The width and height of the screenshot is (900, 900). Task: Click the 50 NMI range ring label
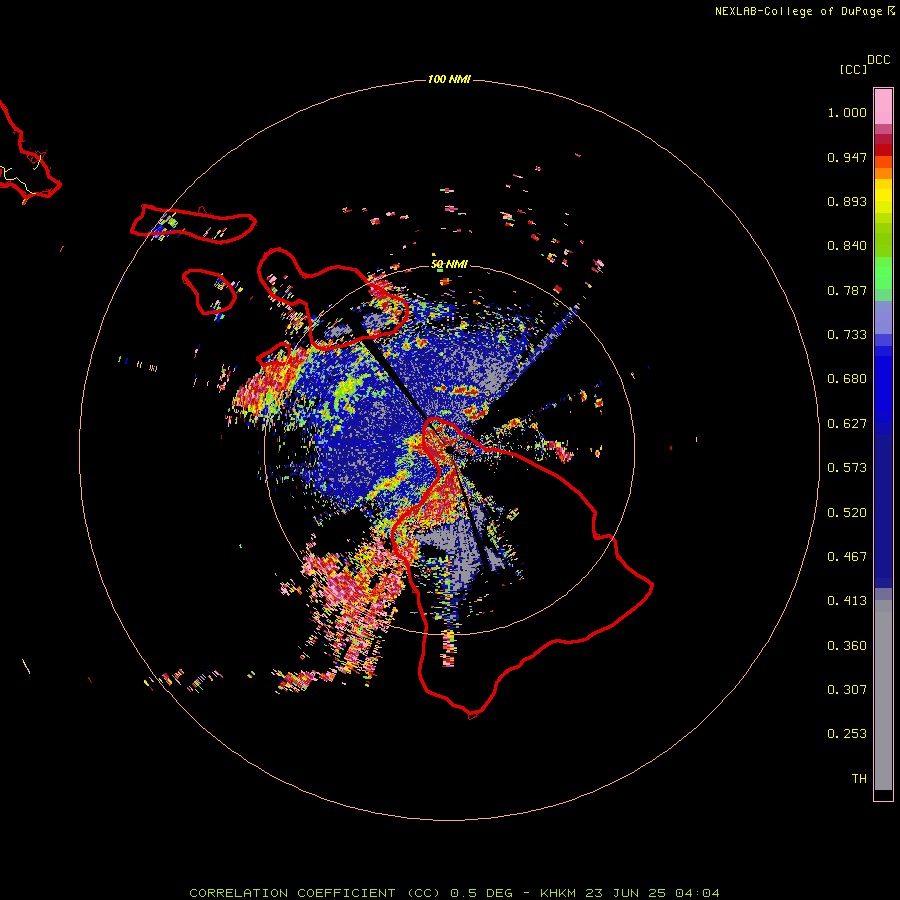pos(449,264)
